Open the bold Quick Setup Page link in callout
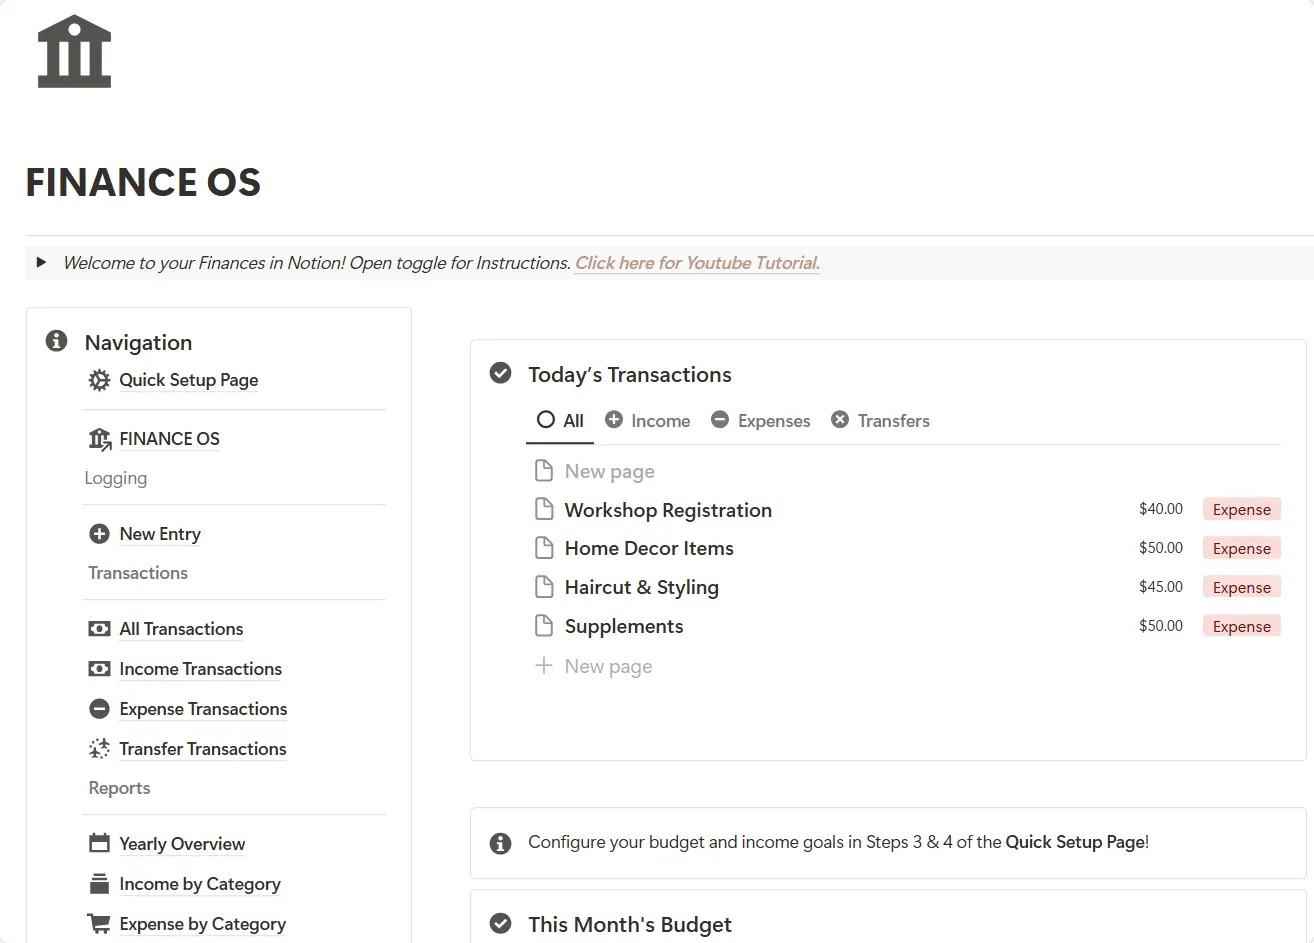Screen dimensions: 1314x943 pyautogui.click(x=1075, y=842)
